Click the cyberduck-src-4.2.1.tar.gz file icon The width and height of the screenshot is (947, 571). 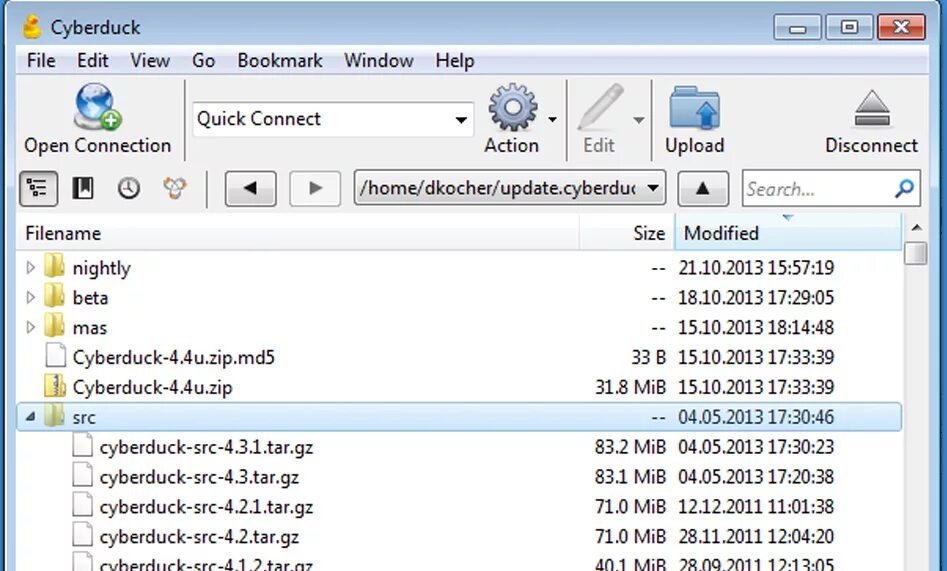(82, 505)
